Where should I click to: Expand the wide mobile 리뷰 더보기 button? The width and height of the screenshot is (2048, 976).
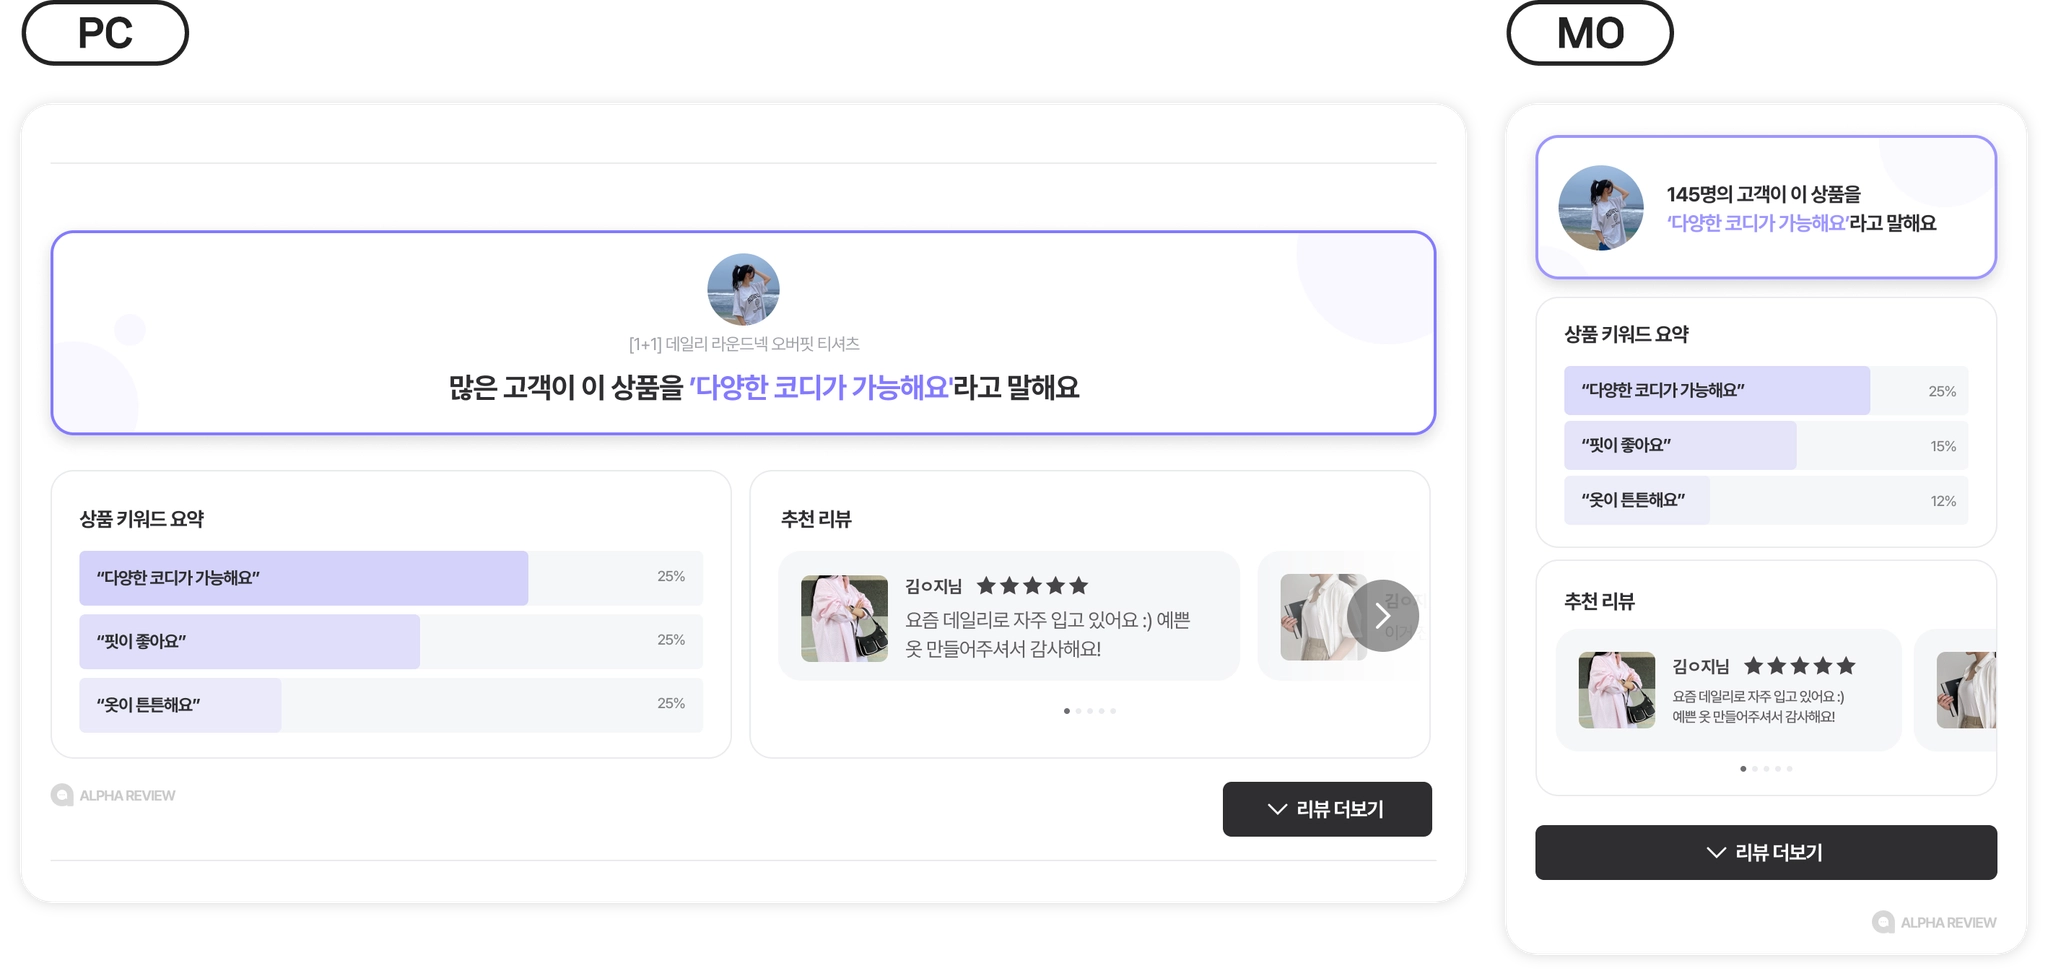pyautogui.click(x=1766, y=852)
